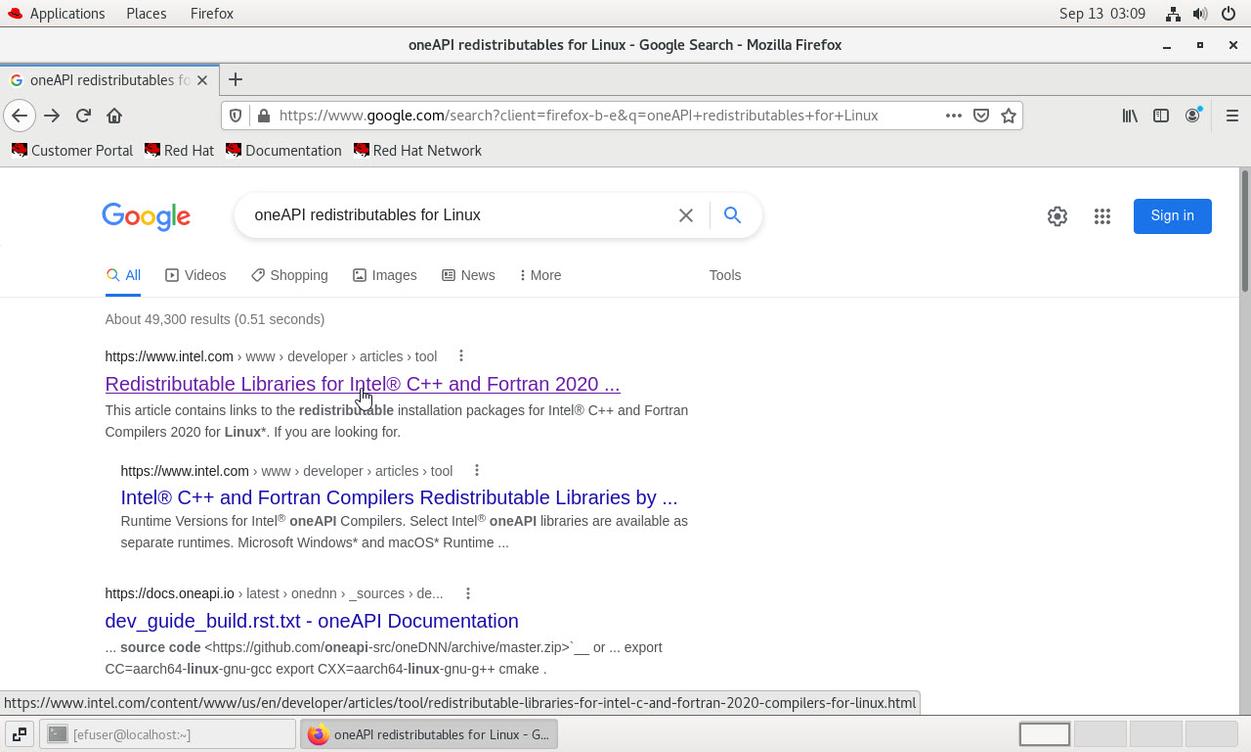This screenshot has width=1251, height=752.
Task: Open Google quick settings gear
Action: click(1057, 216)
